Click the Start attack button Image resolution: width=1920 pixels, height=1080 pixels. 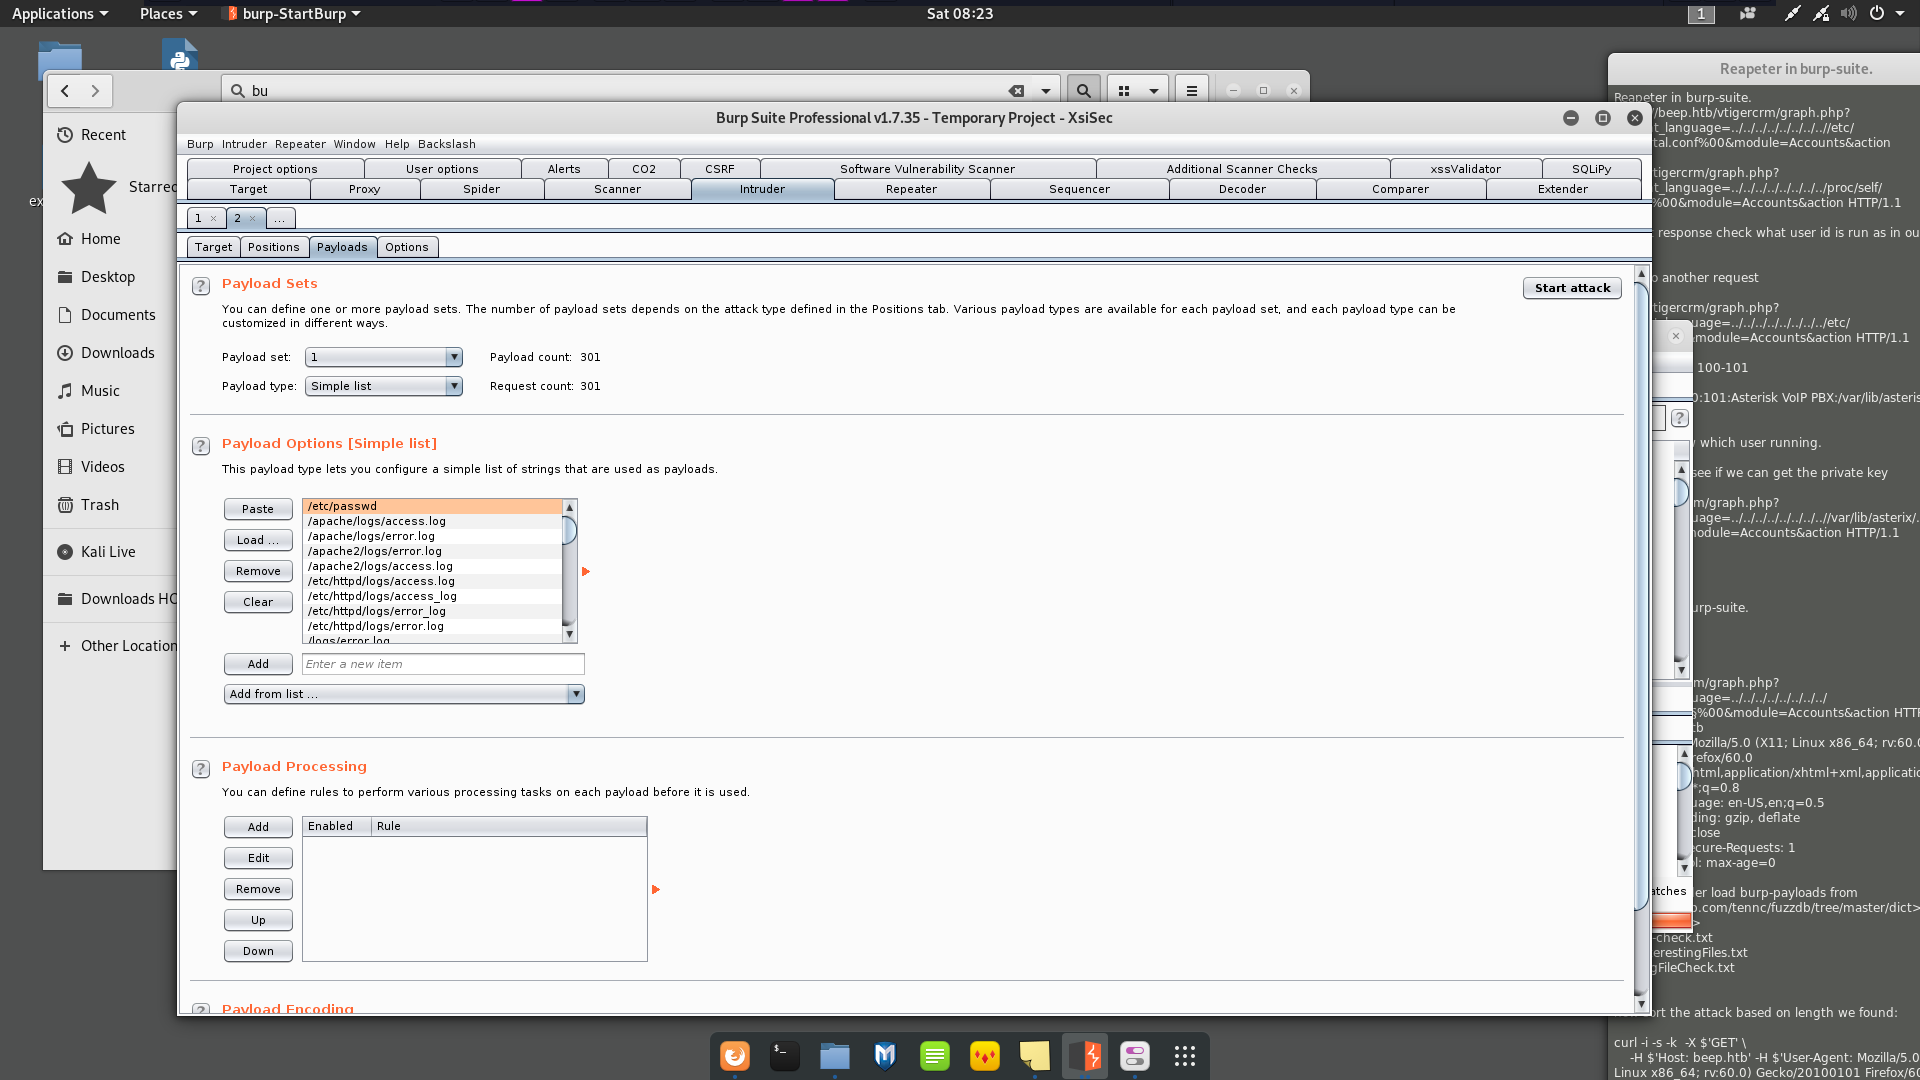[x=1572, y=288]
